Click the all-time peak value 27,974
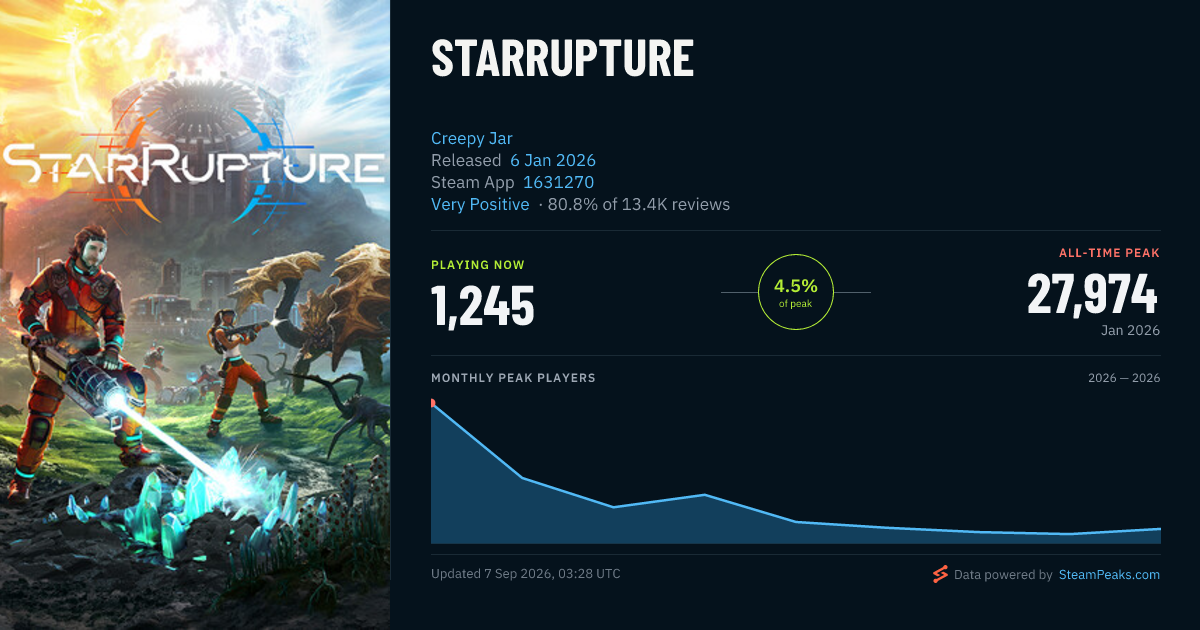The image size is (1200, 630). point(1093,294)
